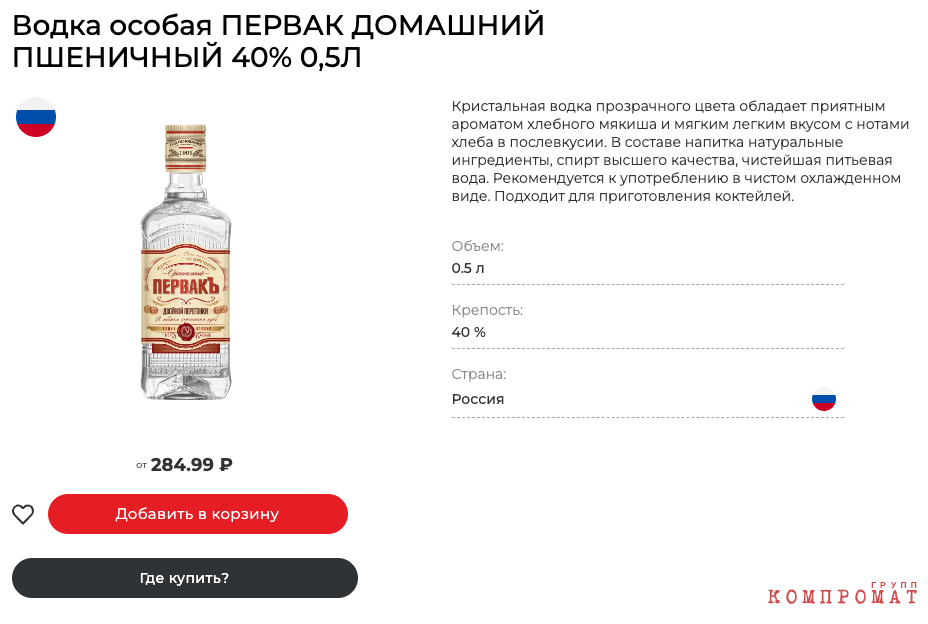Image resolution: width=928 pixels, height=624 pixels.
Task: Click the Объем value 0.5 л
Action: 468,268
